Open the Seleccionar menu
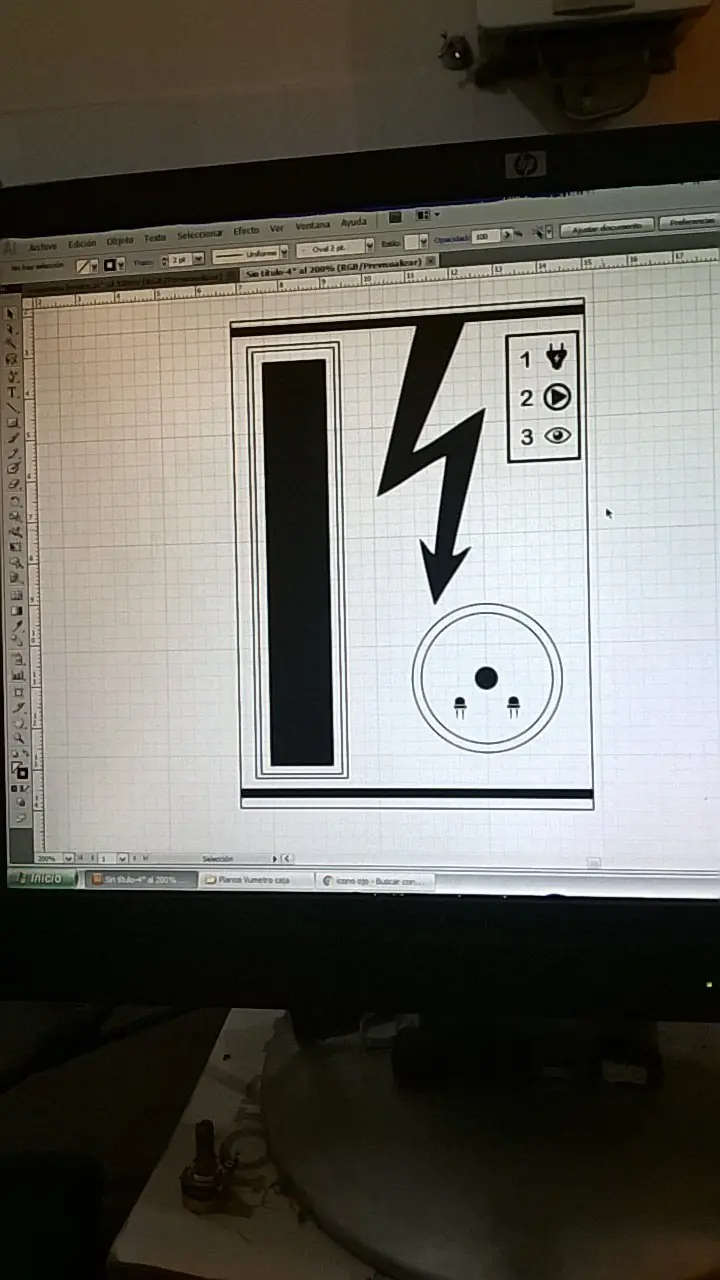The image size is (720, 1280). [x=200, y=235]
